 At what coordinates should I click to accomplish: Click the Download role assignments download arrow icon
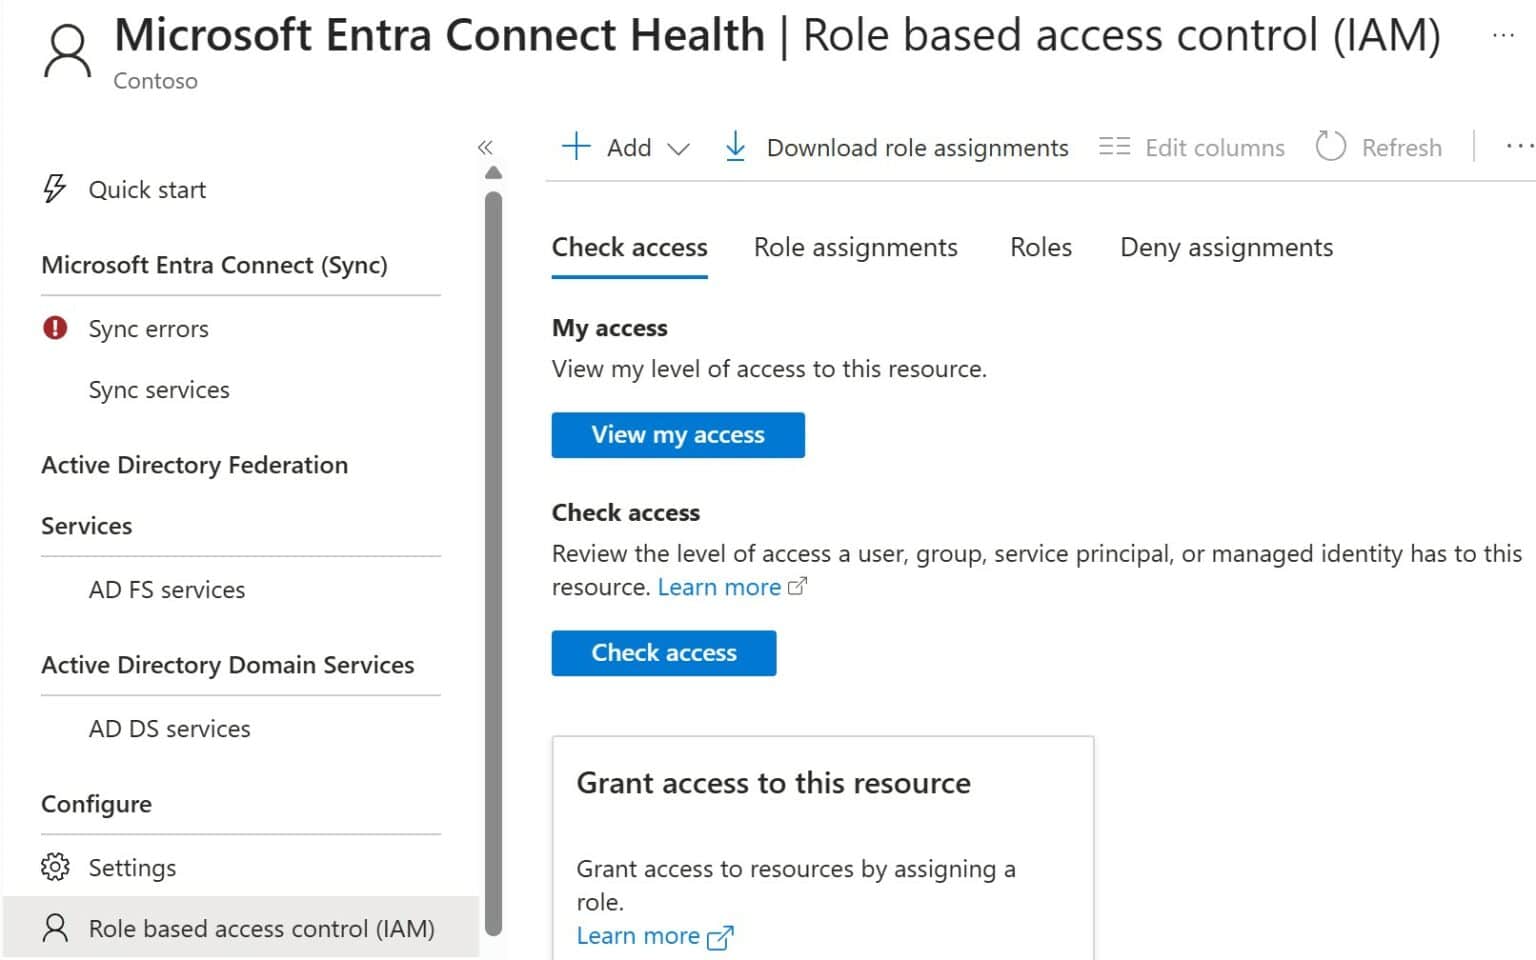pos(736,146)
